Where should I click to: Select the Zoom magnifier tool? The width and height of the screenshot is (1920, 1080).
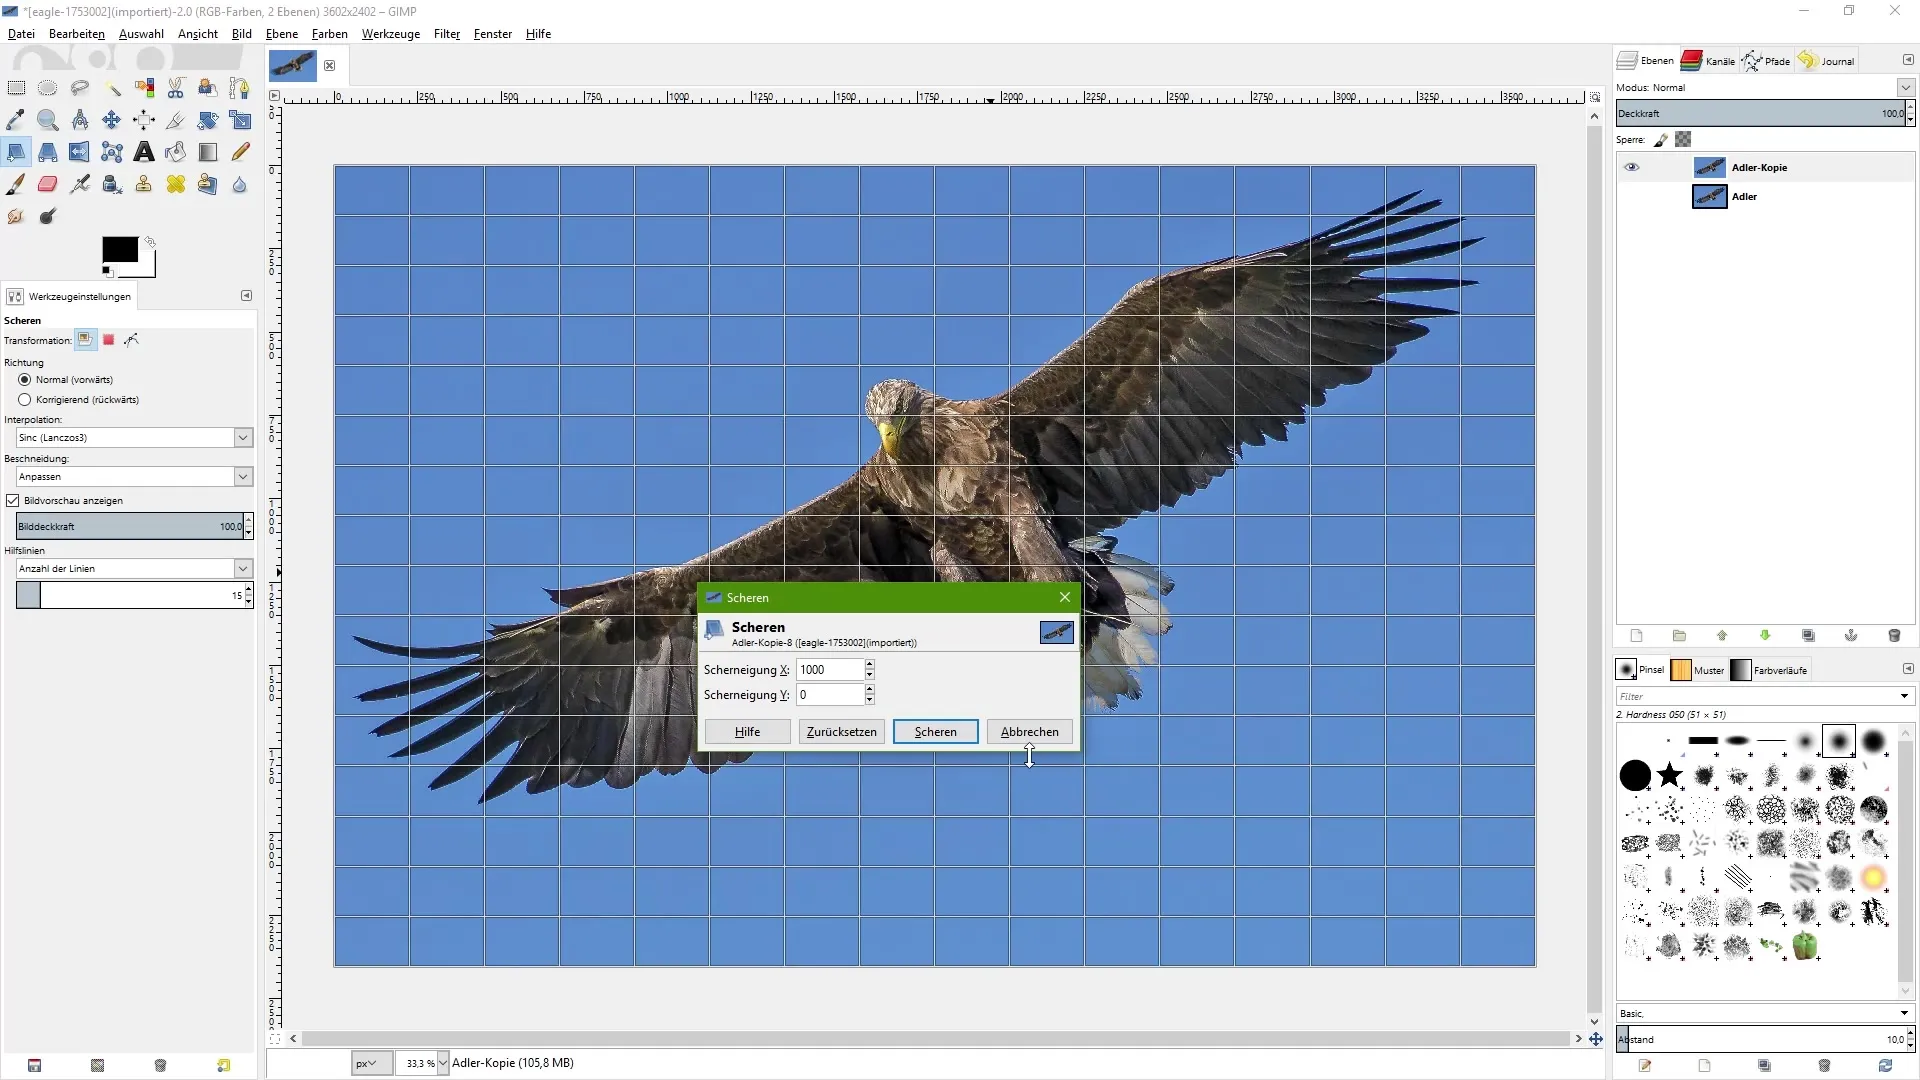48,120
